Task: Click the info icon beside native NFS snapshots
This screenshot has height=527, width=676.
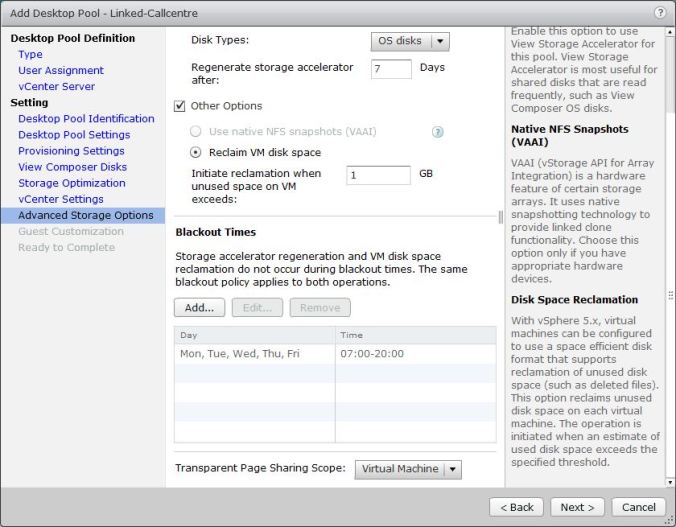Action: coord(437,132)
